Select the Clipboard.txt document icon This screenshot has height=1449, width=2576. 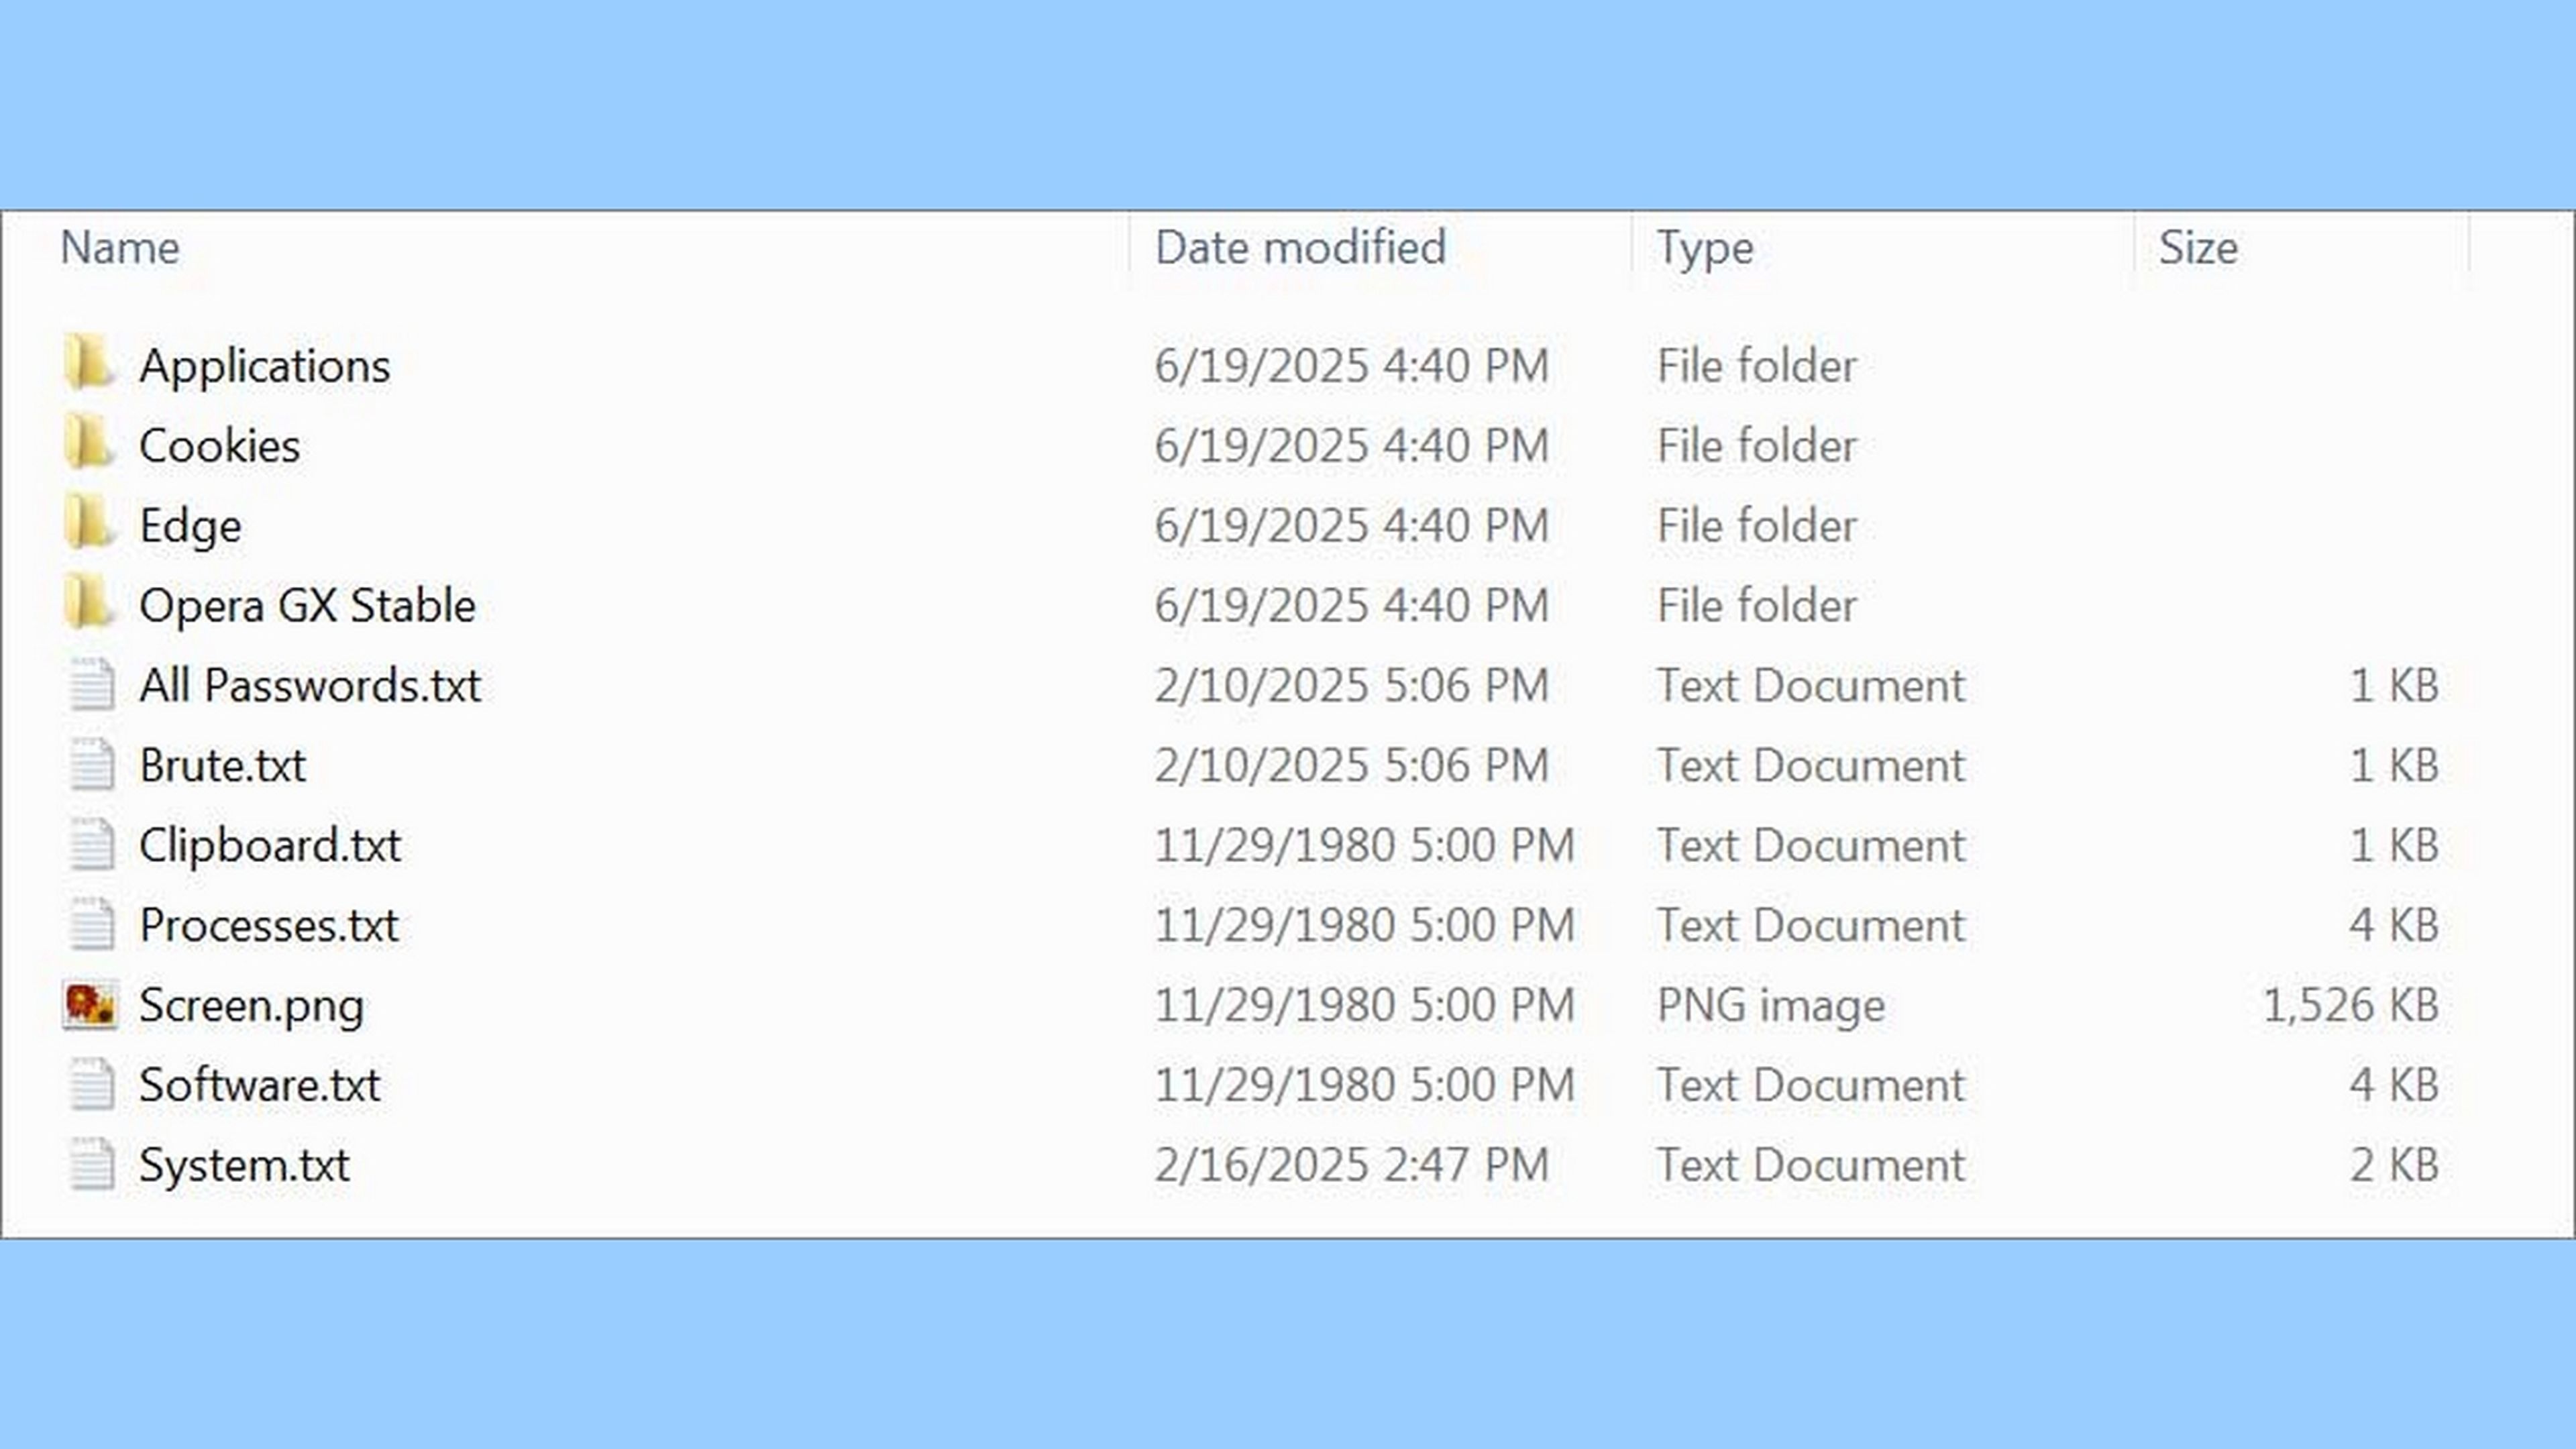pos(92,845)
